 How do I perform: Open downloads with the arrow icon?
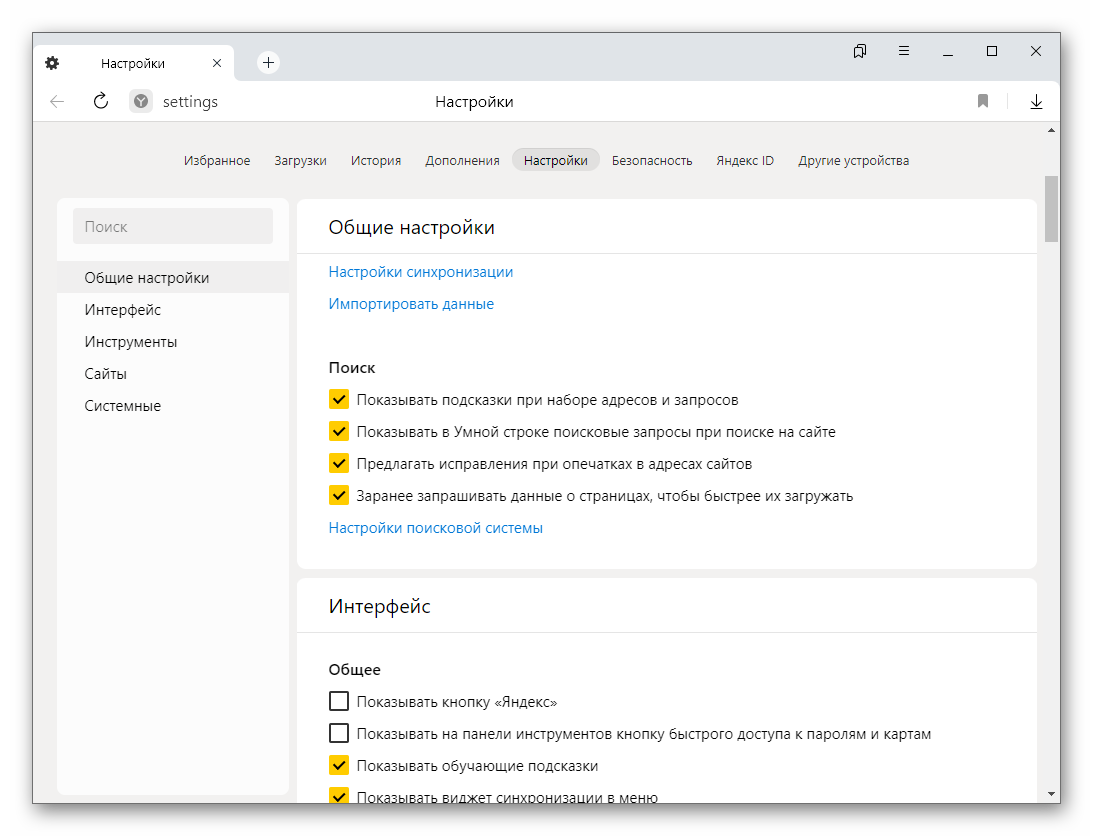click(x=1036, y=101)
